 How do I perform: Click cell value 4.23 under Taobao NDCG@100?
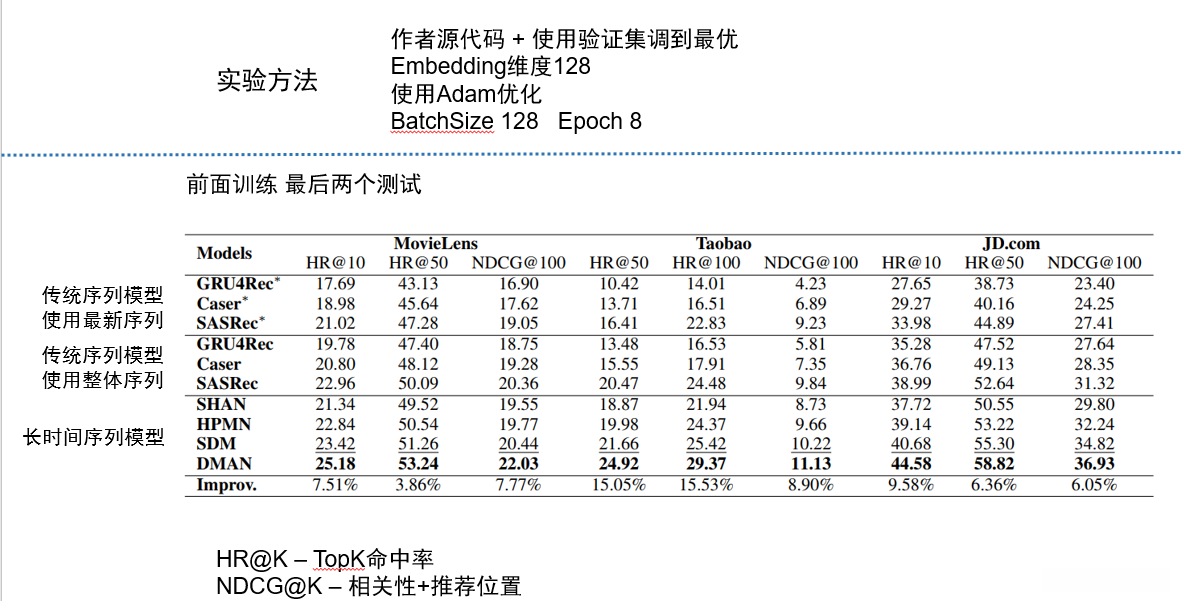click(x=811, y=284)
